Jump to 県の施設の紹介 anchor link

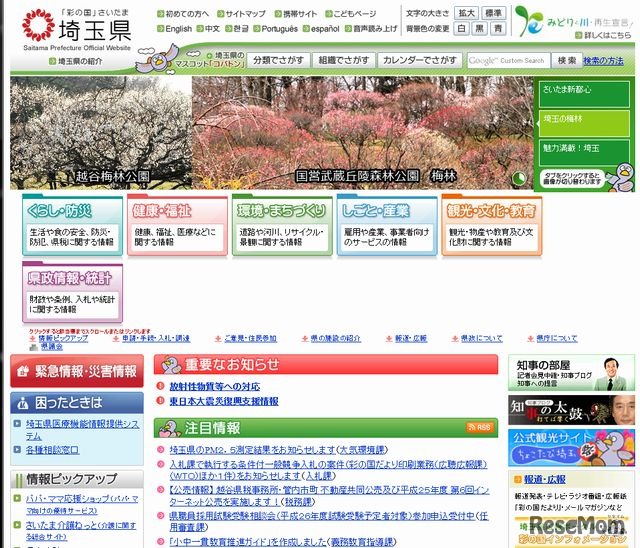[x=336, y=338]
